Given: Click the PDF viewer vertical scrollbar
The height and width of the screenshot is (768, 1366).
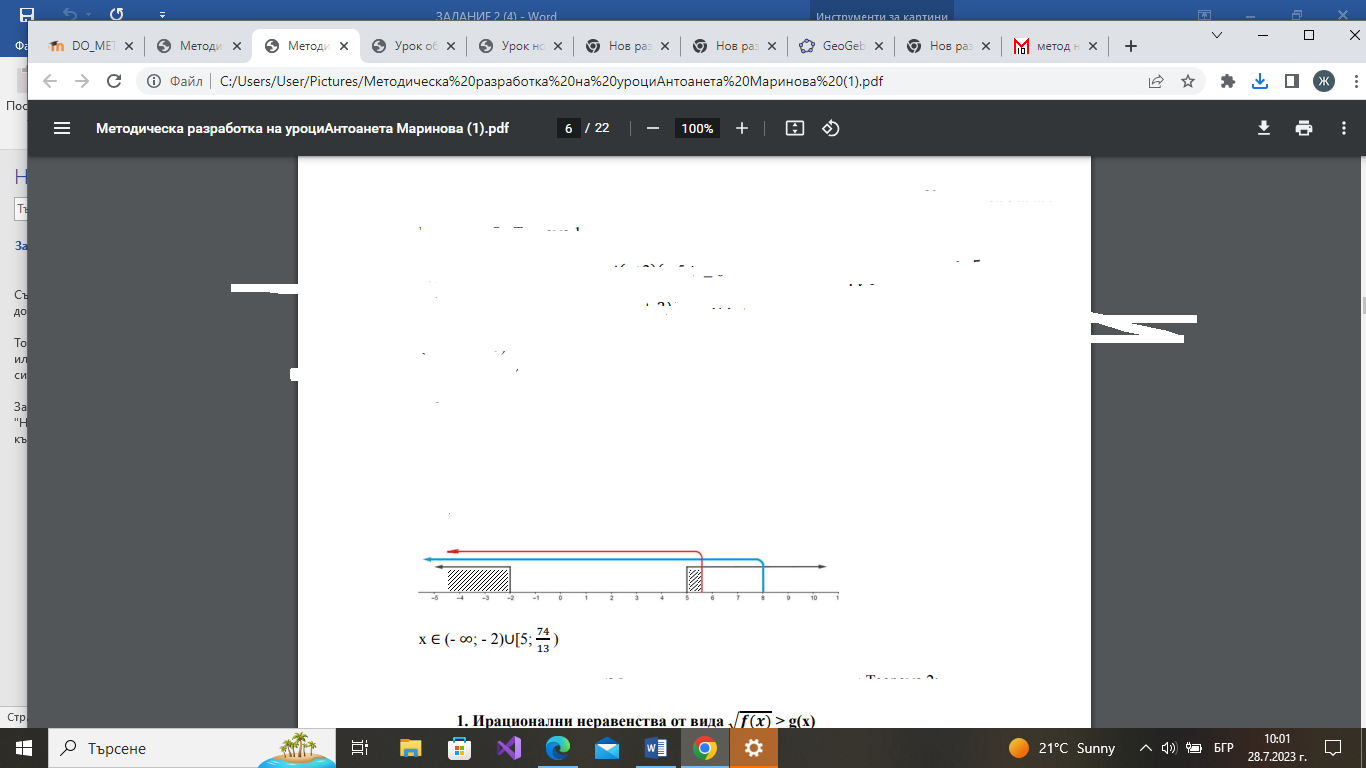Looking at the screenshot, I should [1361, 305].
